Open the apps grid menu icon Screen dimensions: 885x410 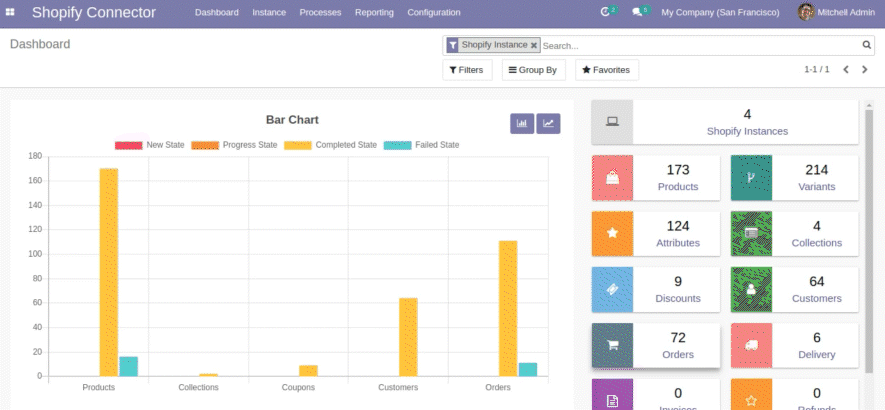[x=12, y=13]
